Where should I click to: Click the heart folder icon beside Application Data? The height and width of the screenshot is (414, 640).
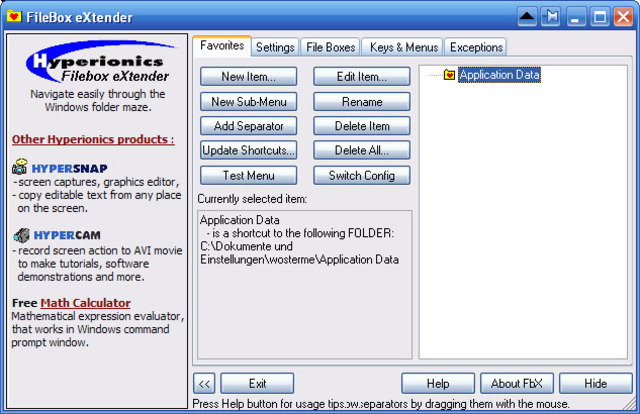(x=449, y=75)
